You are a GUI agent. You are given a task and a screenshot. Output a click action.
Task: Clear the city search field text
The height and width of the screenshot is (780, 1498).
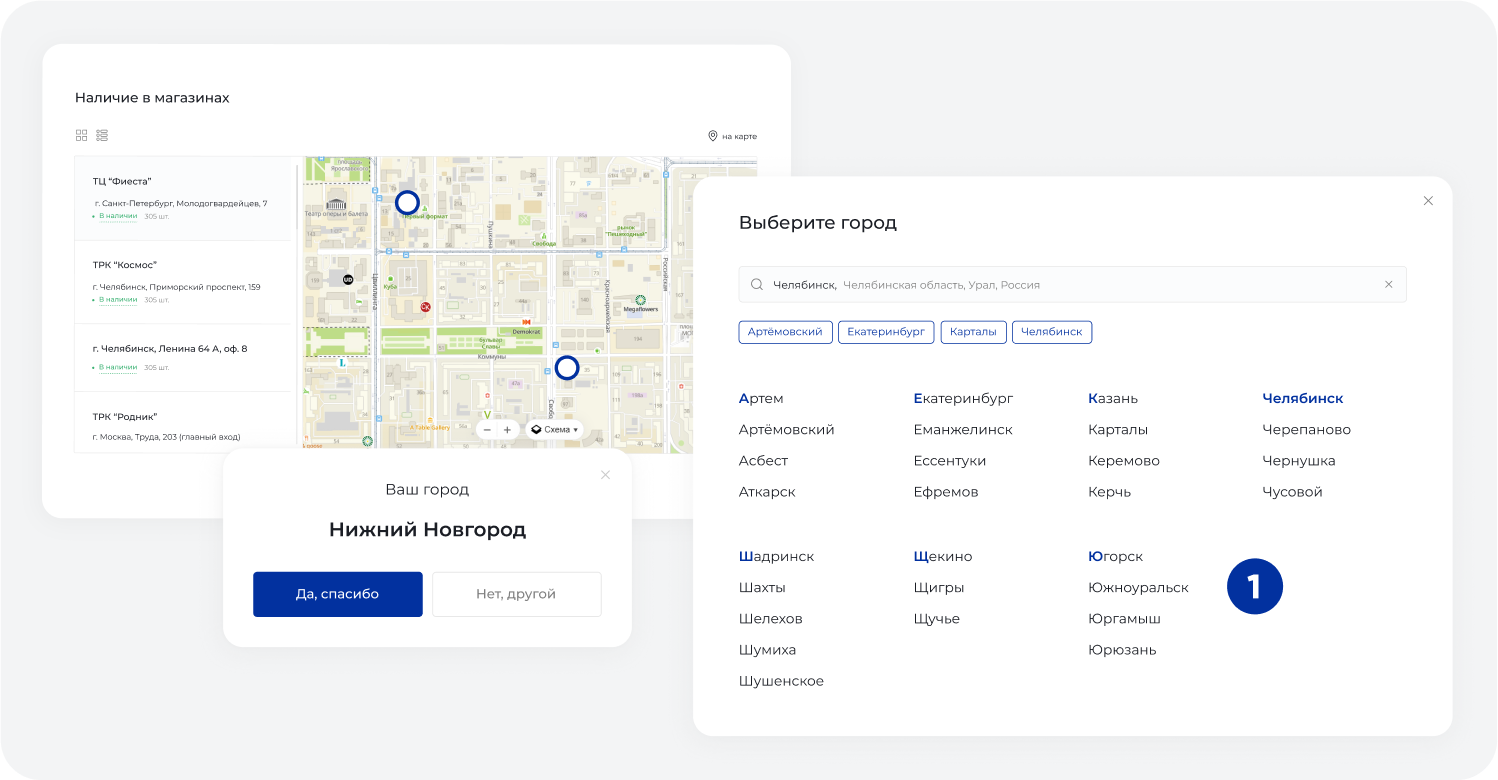coord(1388,284)
